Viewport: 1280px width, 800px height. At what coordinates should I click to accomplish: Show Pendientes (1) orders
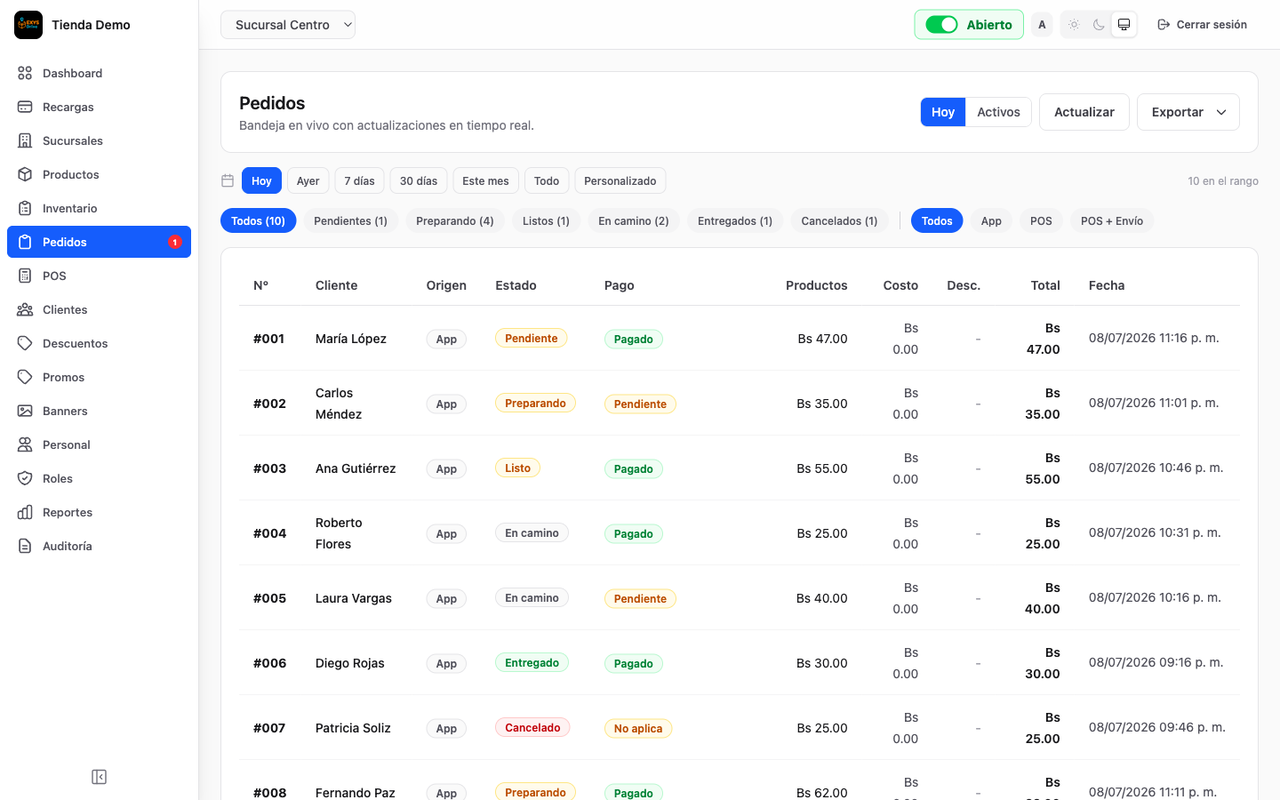[x=350, y=221]
